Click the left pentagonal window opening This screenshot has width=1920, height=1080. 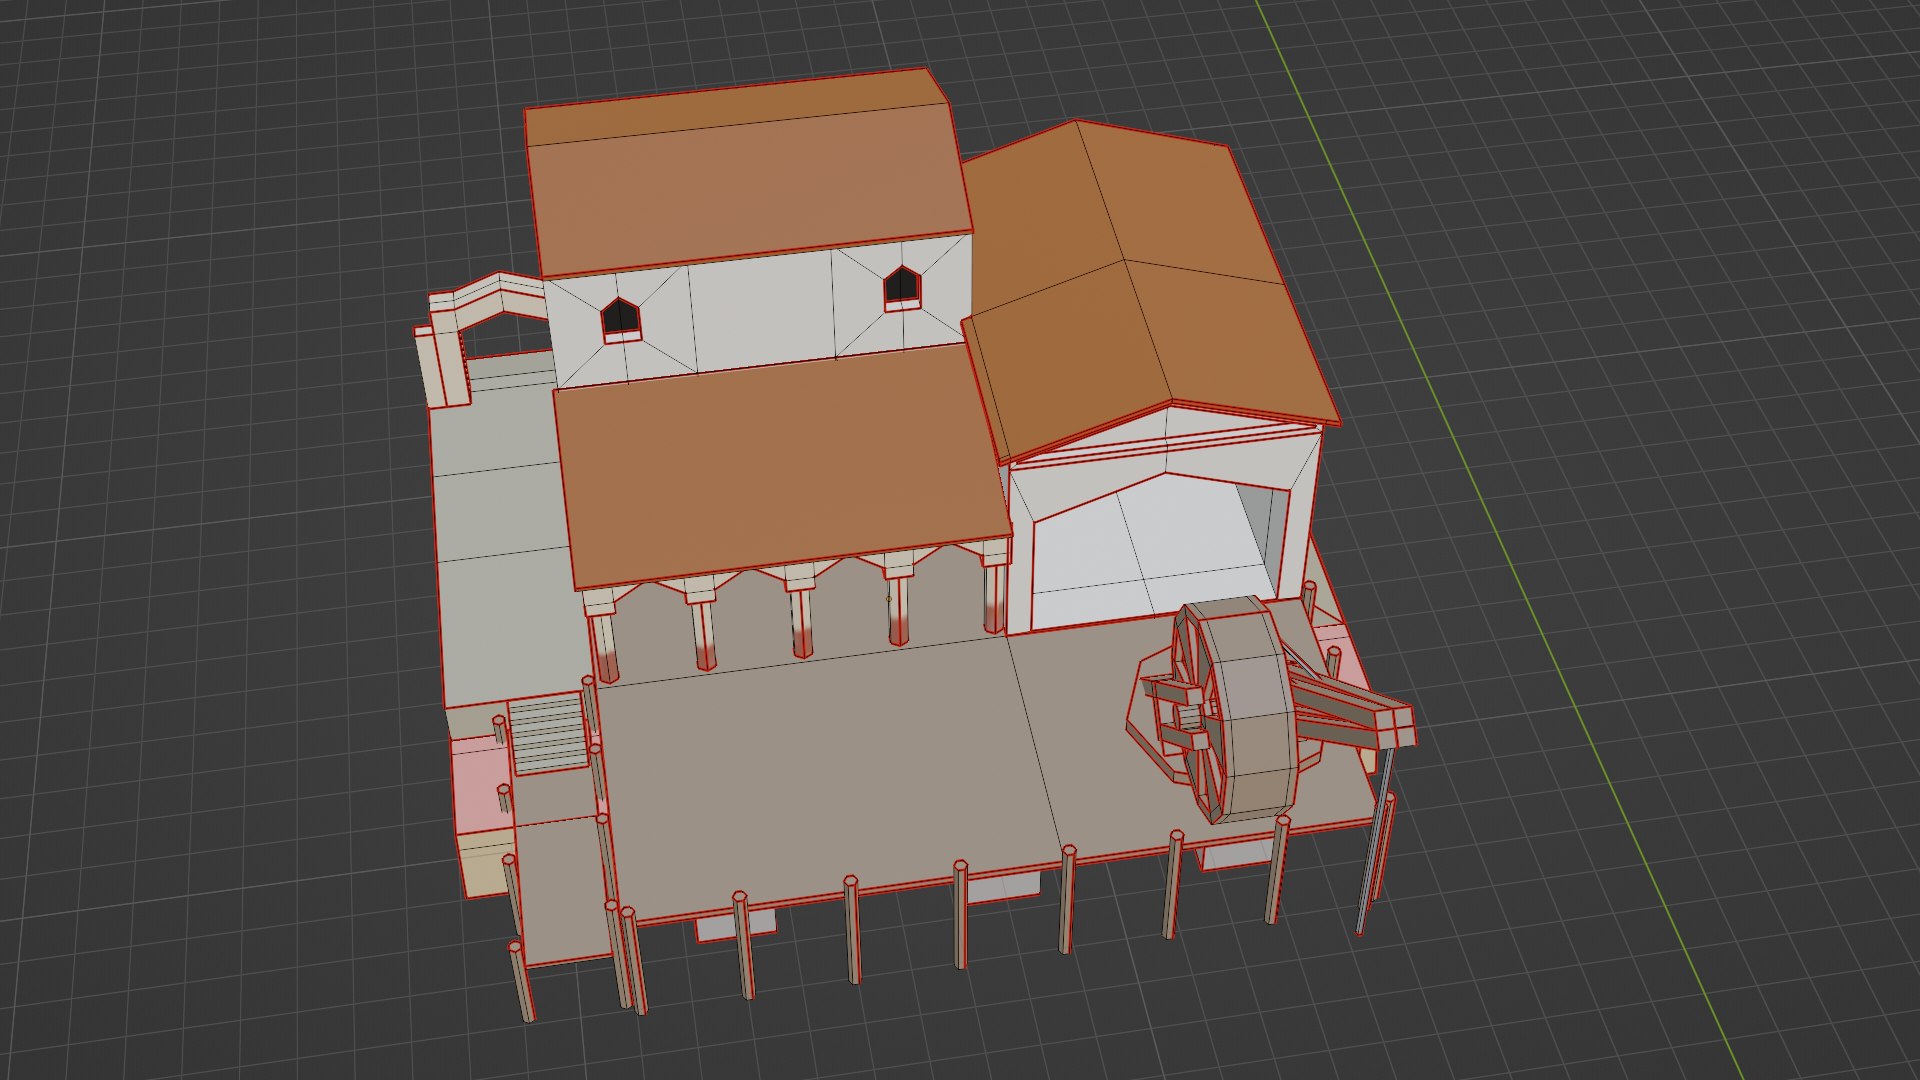pos(620,316)
